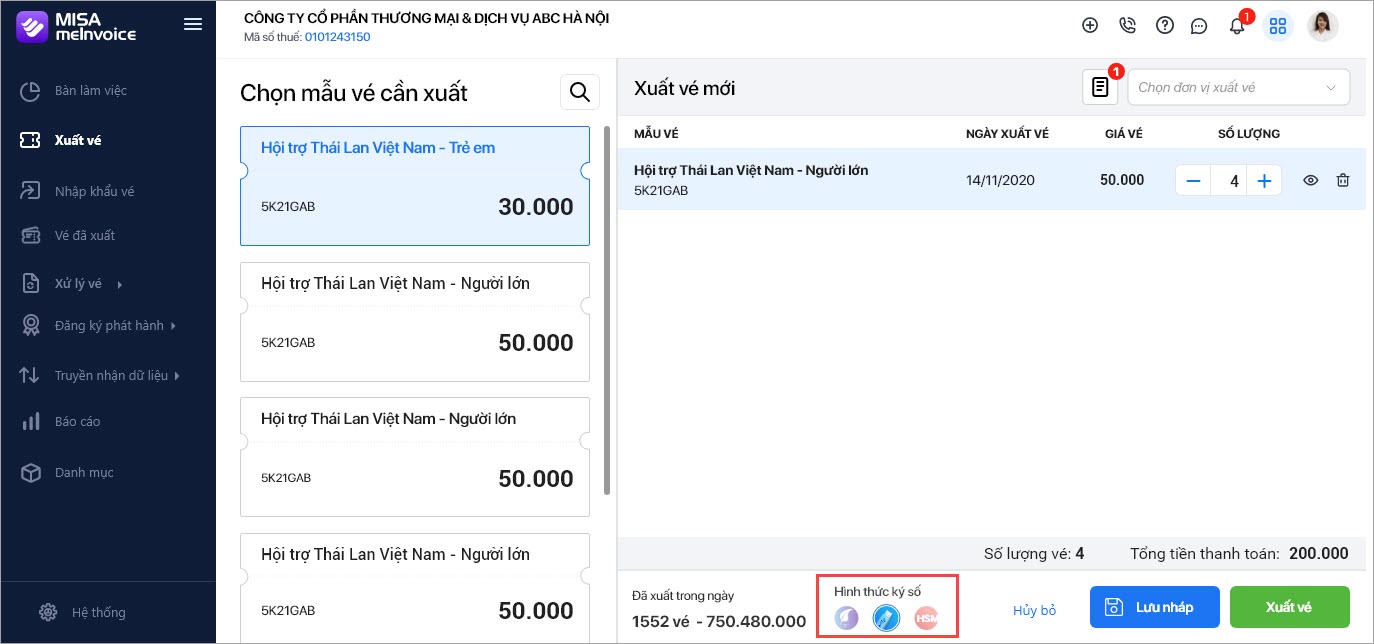
Task: Select the HSM digital signing method
Action: pyautogui.click(x=926, y=618)
